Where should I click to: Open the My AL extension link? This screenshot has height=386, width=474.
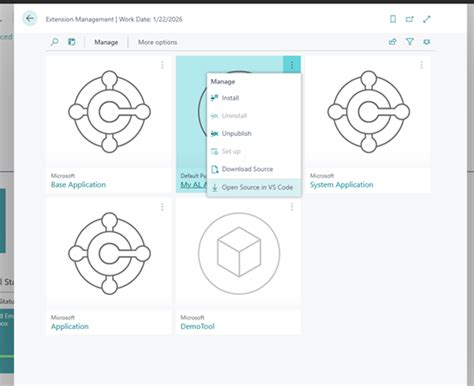[194, 185]
